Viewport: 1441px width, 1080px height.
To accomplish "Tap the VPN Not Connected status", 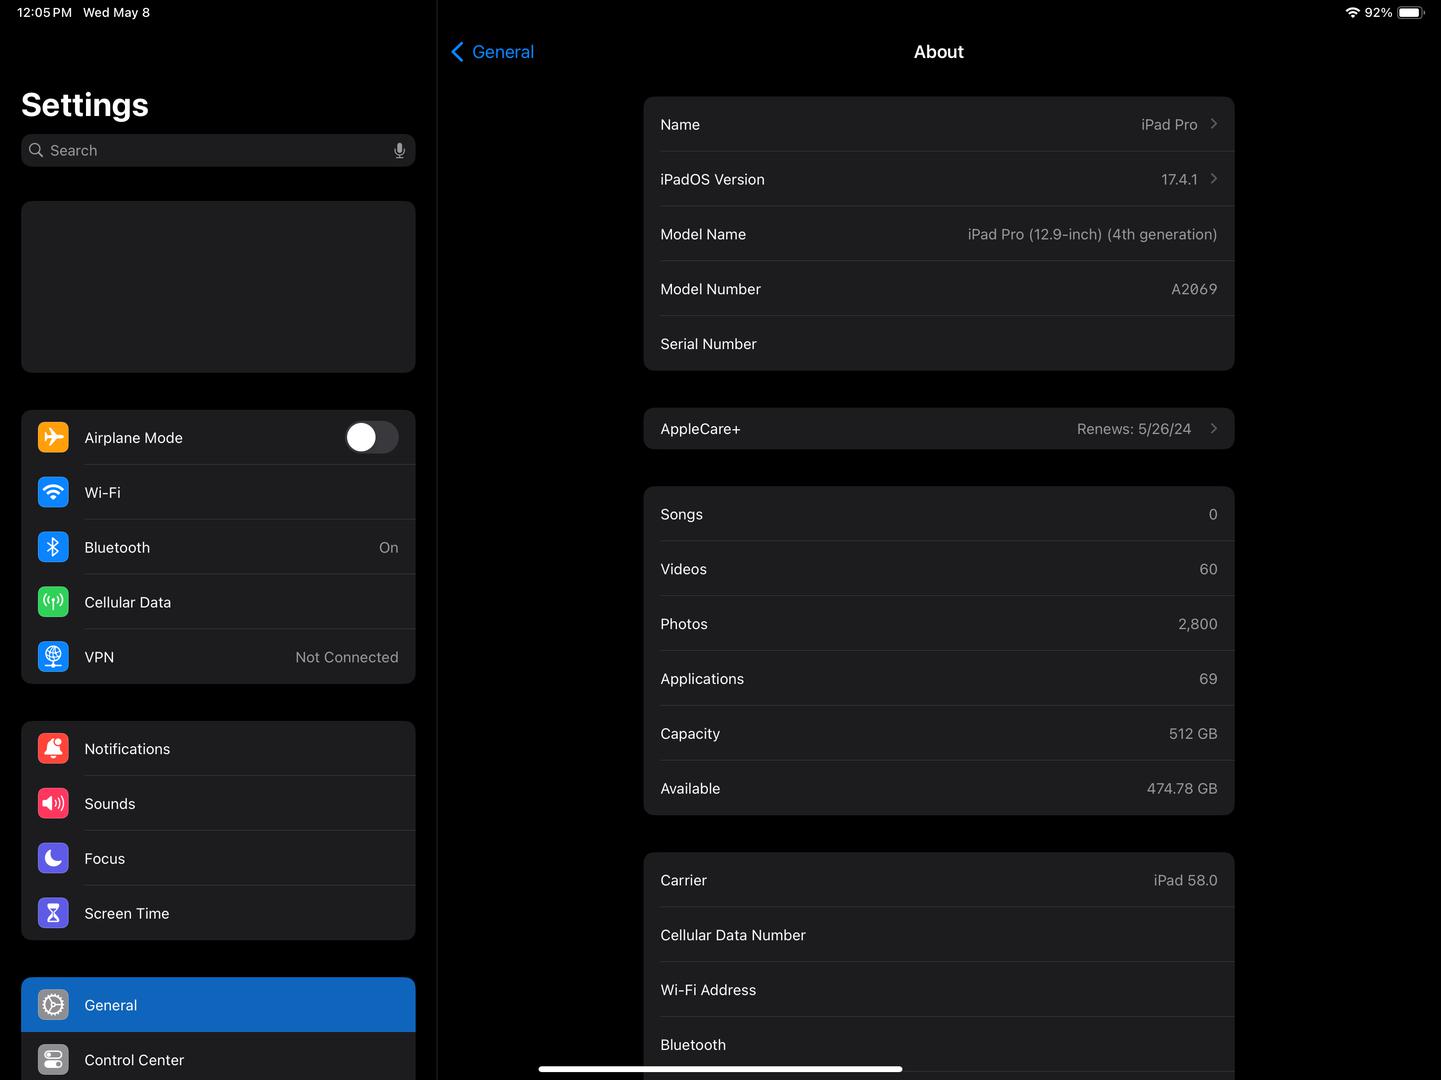I will [347, 657].
